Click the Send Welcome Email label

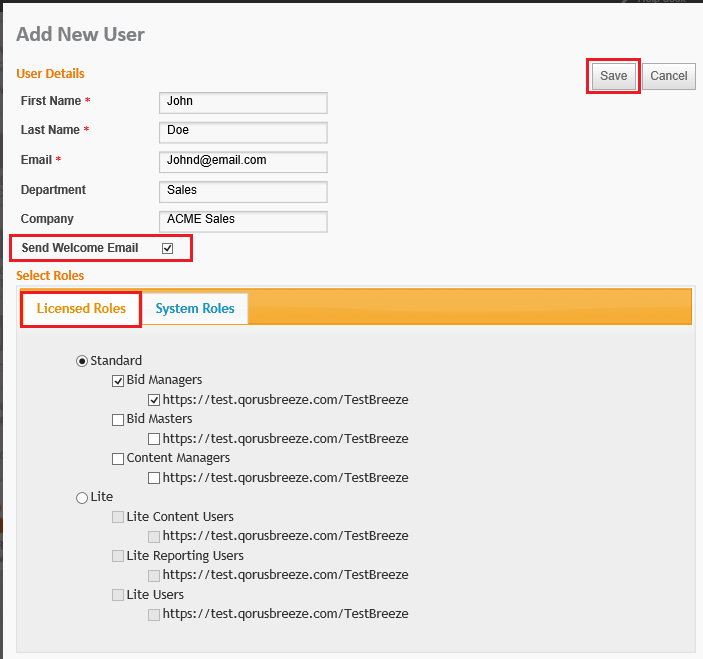80,248
